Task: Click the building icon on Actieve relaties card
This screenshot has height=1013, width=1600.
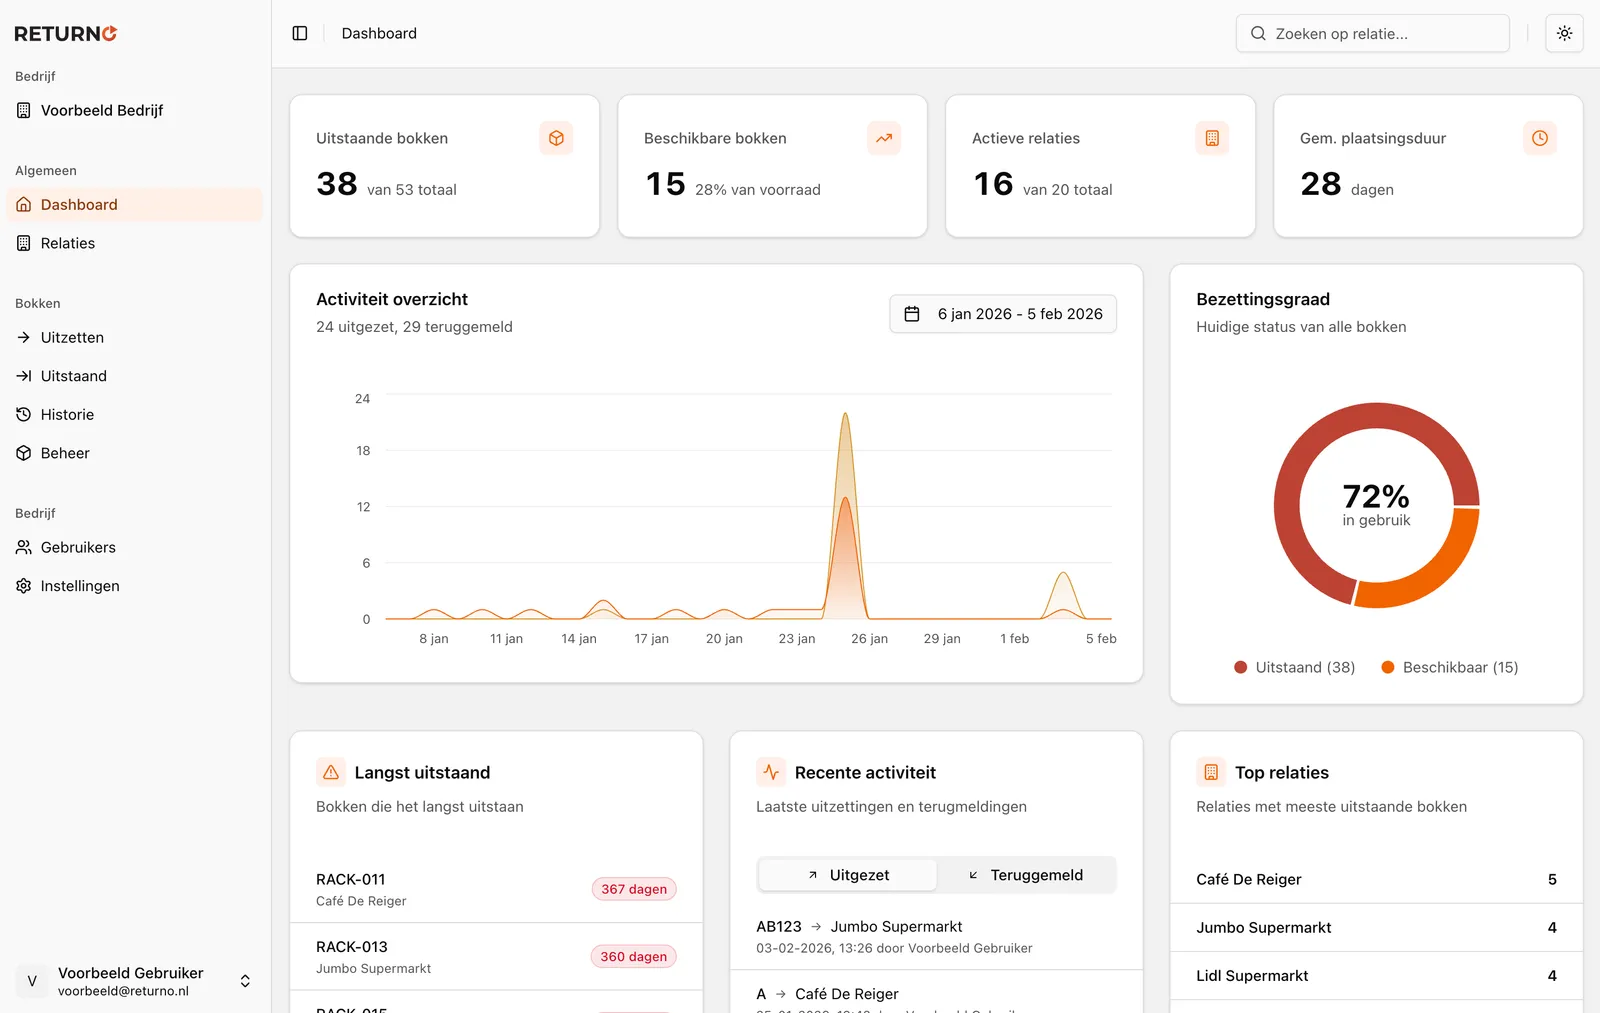Action: pos(1211,138)
